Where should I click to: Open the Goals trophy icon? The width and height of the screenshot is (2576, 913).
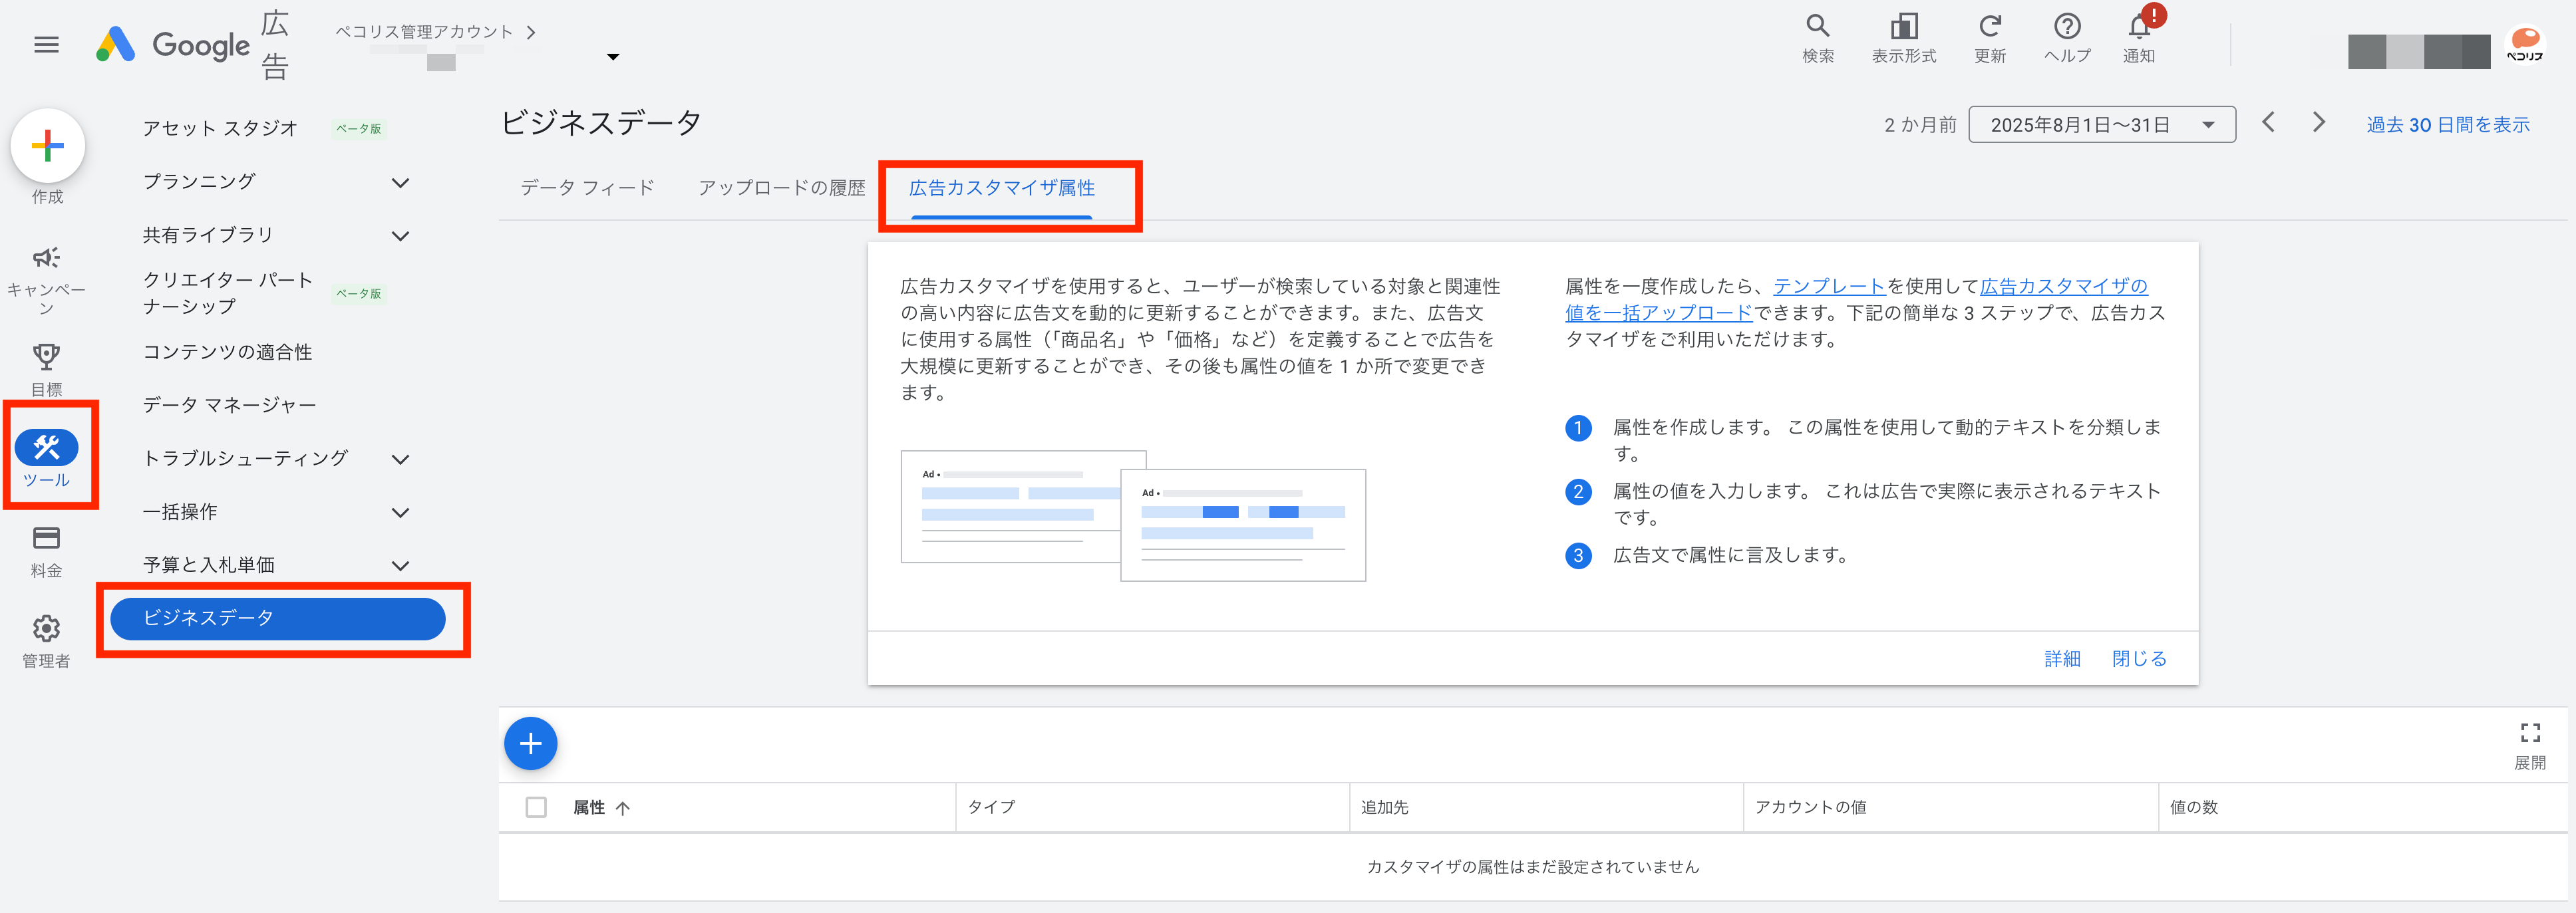46,357
